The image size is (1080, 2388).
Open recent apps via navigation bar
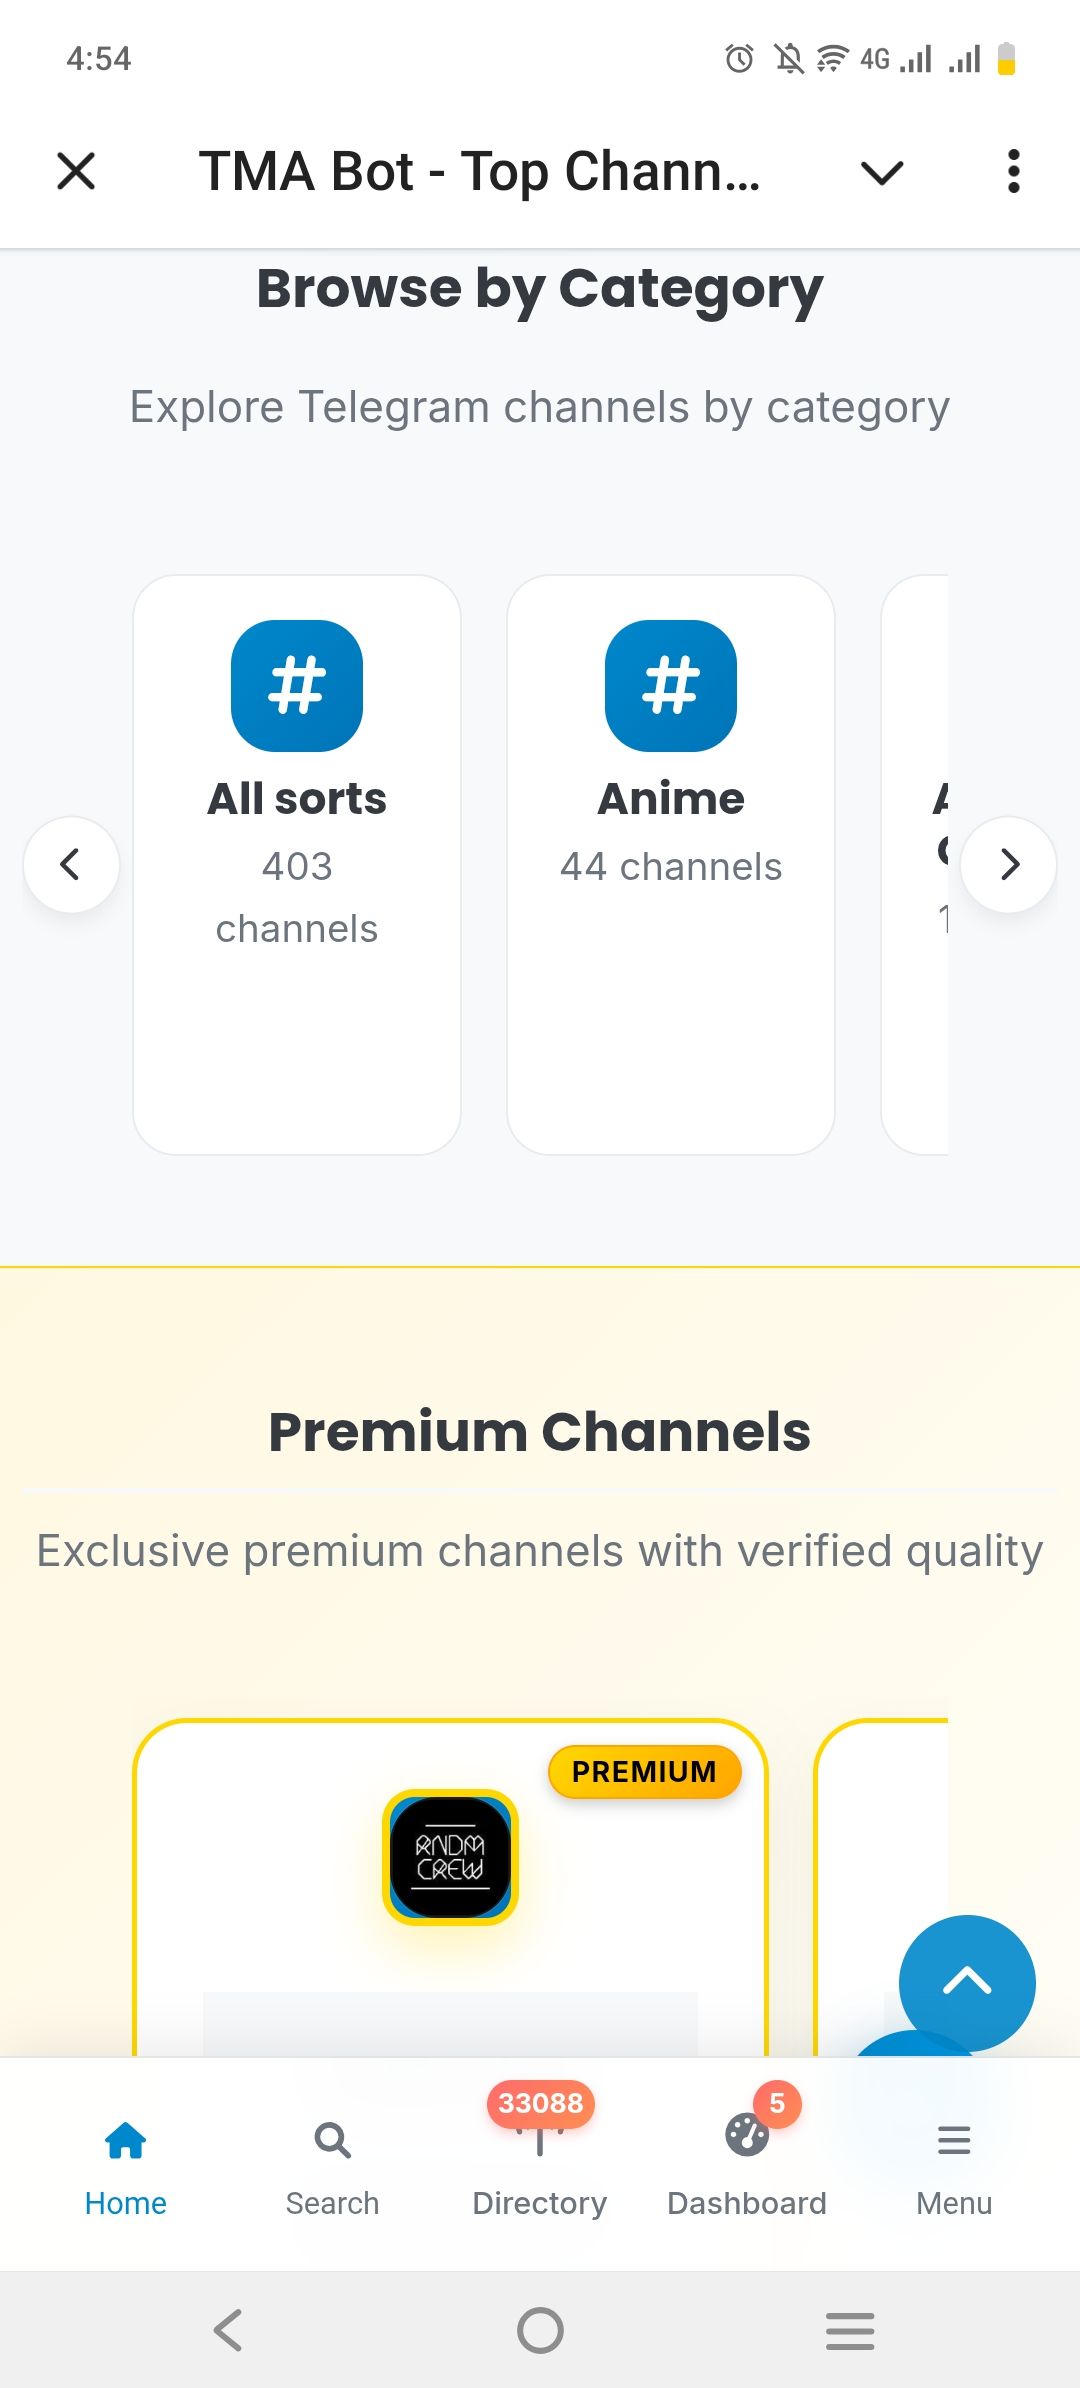click(x=850, y=2330)
